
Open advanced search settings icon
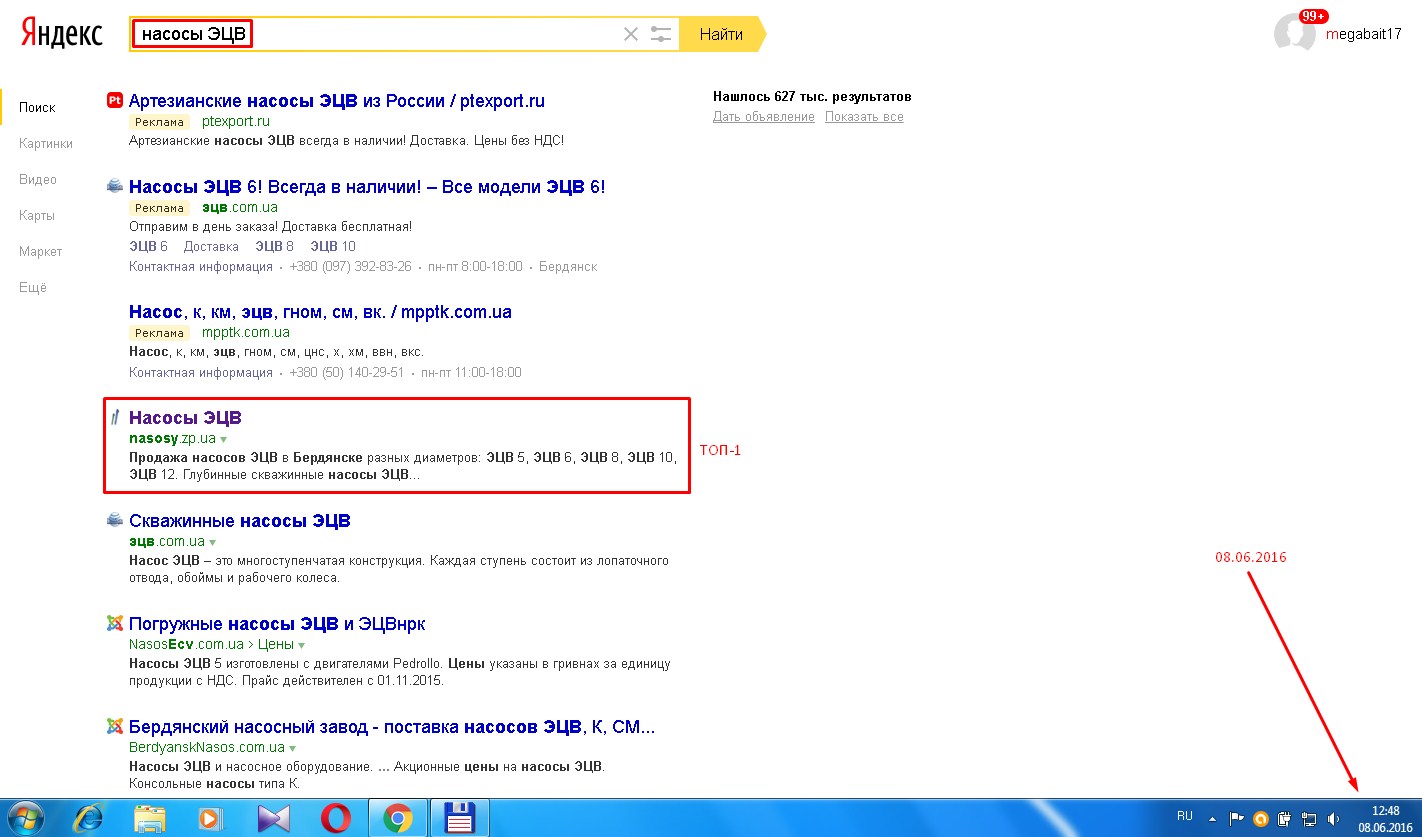tap(660, 34)
